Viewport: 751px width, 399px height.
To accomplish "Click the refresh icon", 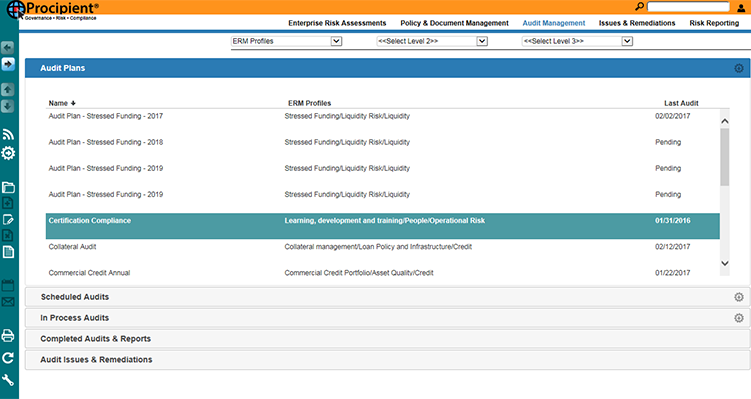I will coord(8,358).
